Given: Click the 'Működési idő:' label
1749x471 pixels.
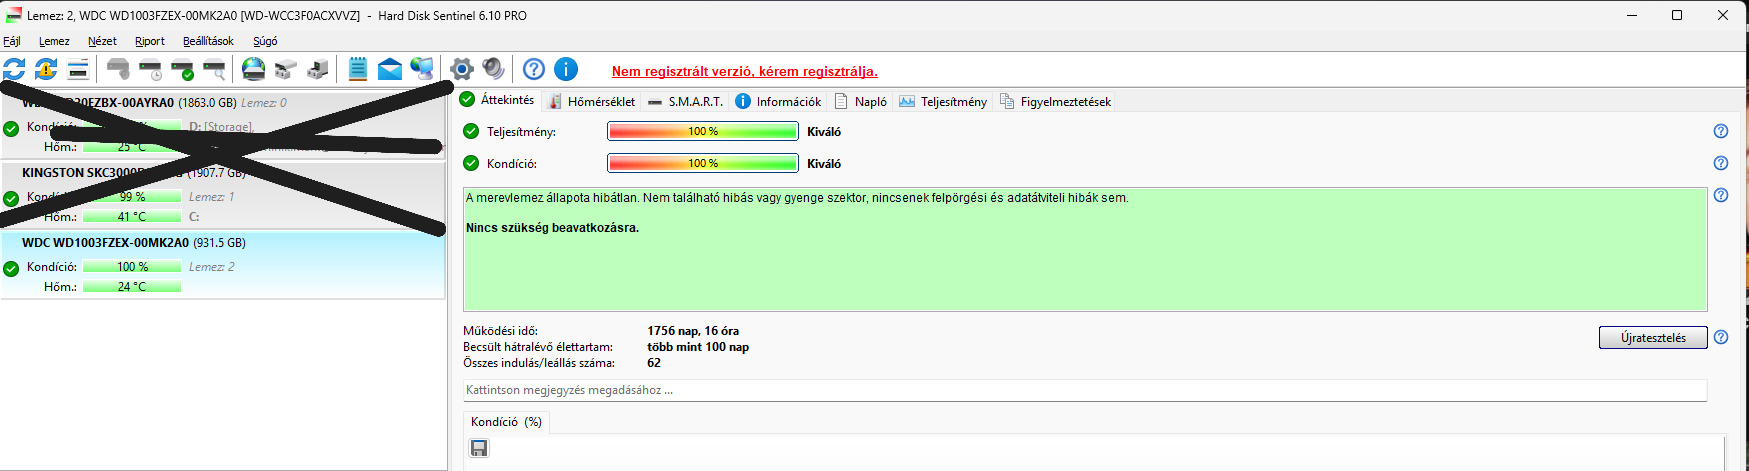Looking at the screenshot, I should (500, 331).
